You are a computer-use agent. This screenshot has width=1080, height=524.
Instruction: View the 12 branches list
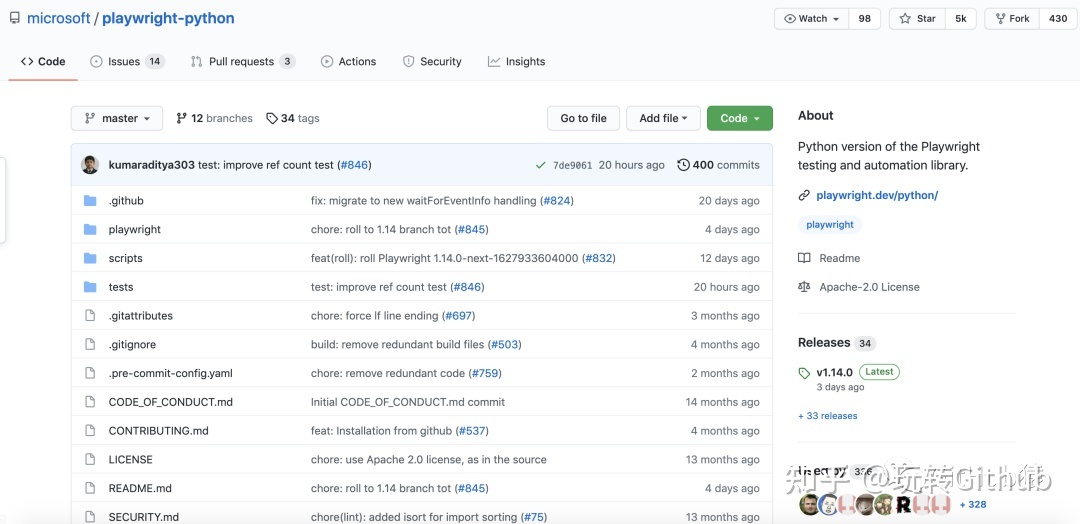(214, 118)
